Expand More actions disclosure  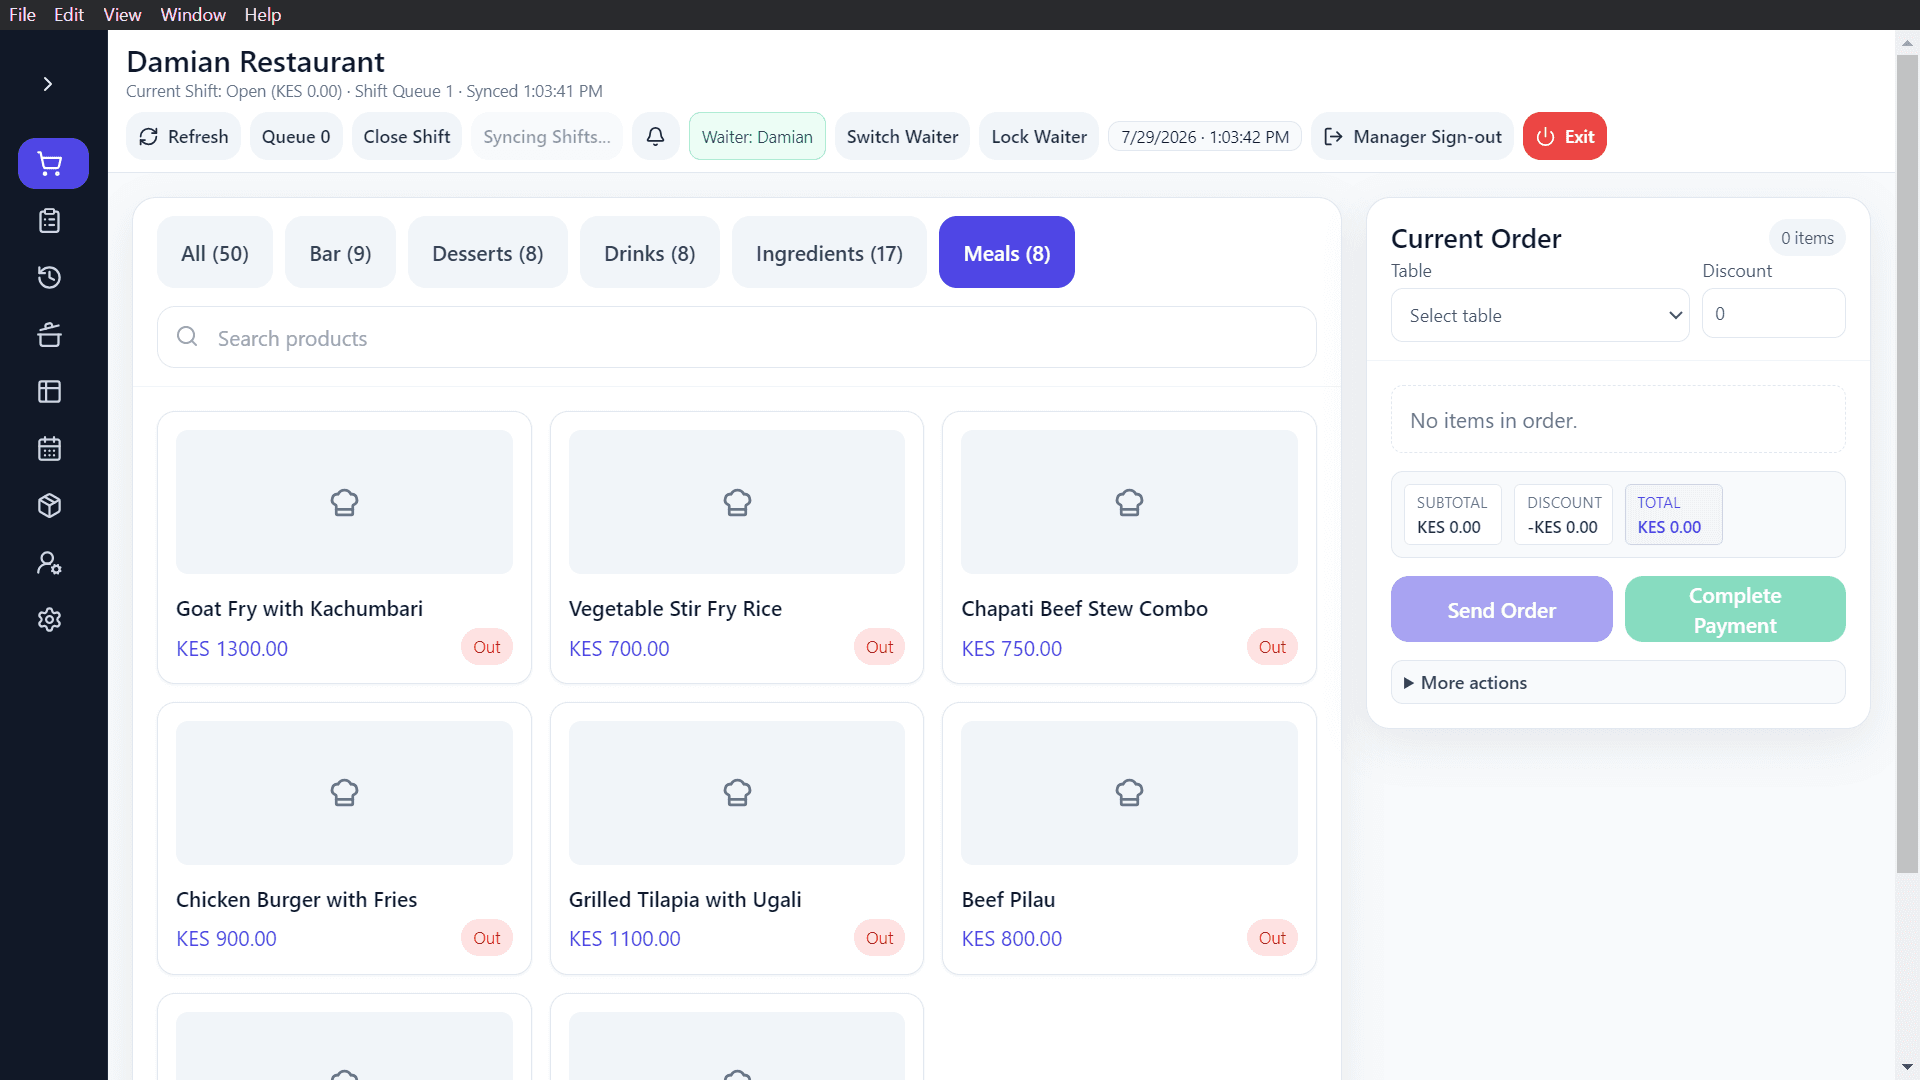(1618, 682)
